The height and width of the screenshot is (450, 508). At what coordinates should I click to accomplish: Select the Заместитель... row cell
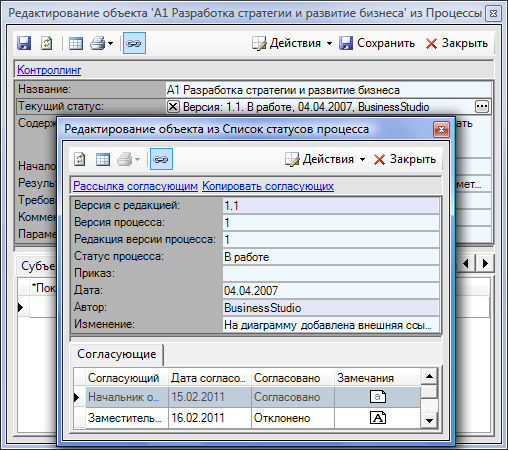(127, 418)
